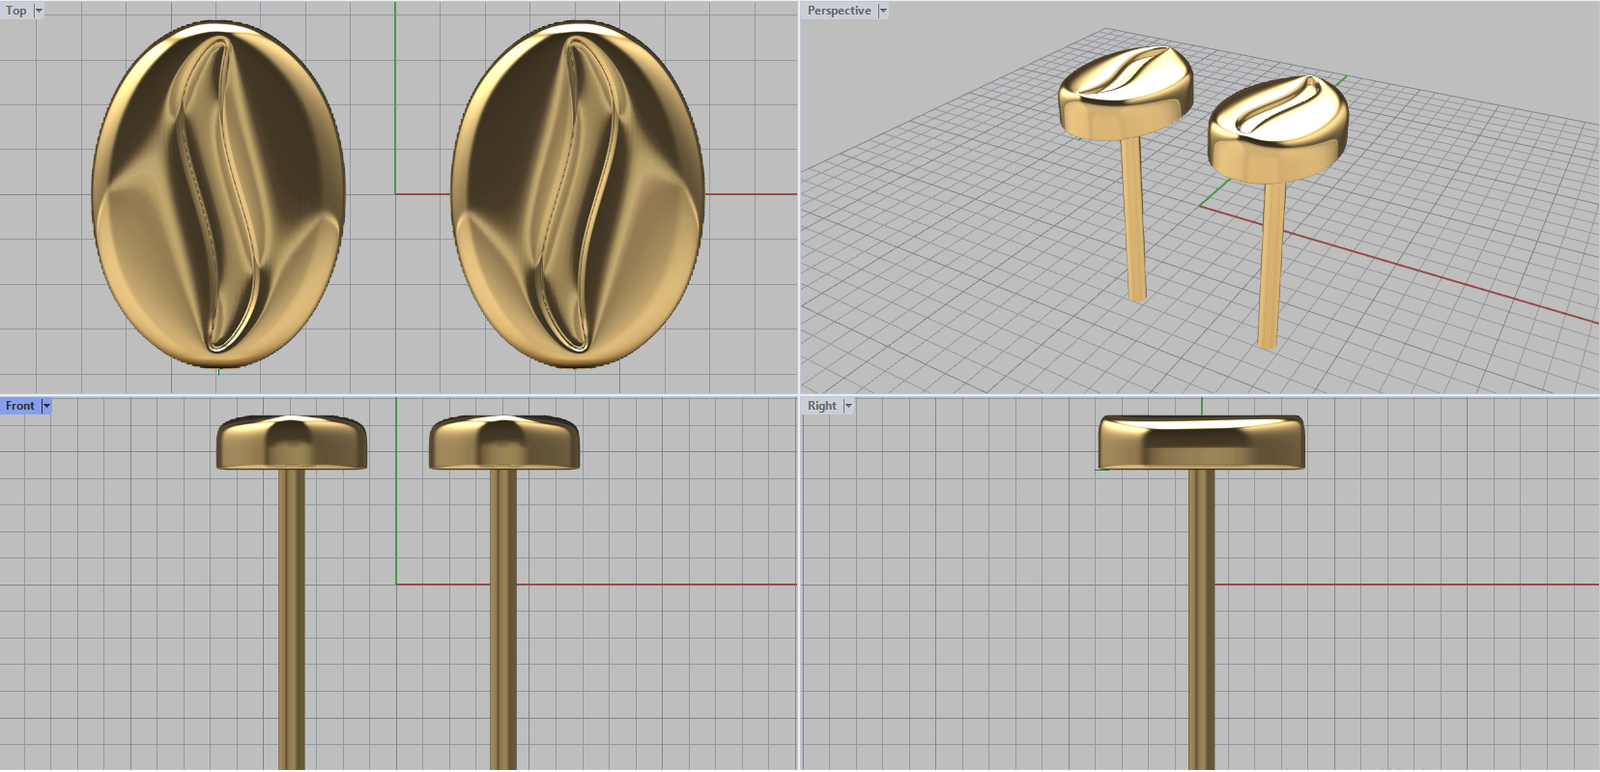Select the Front viewport title label
The width and height of the screenshot is (1600, 772).
(20, 406)
